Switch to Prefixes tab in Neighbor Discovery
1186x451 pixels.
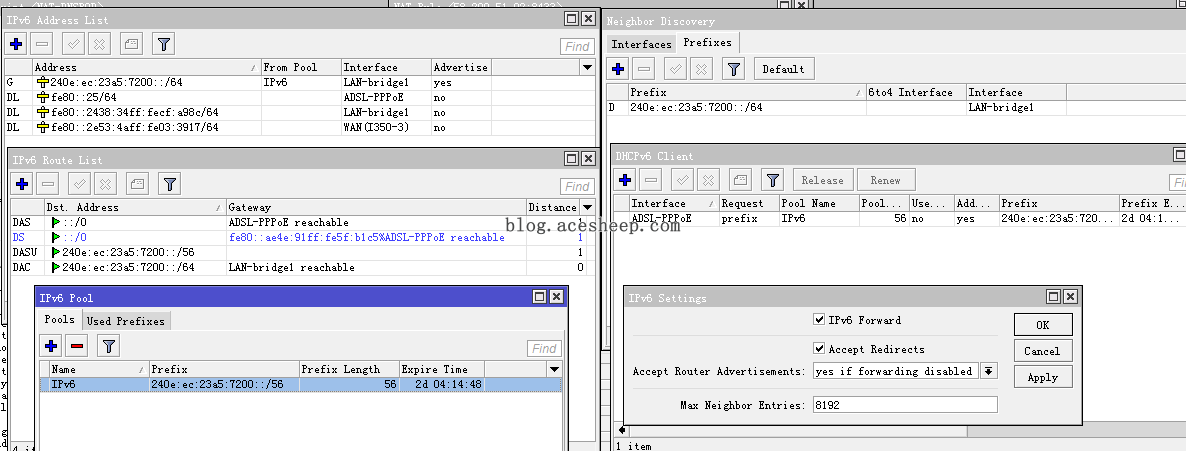(x=707, y=42)
